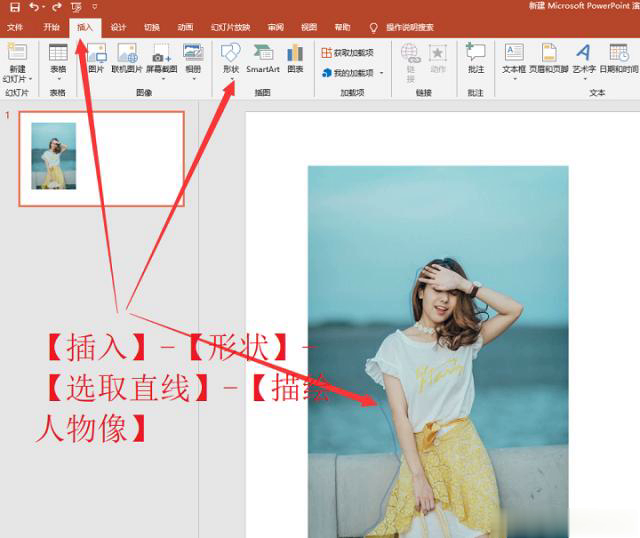
Task: Open Online Pictures (联机图片)
Action: 127,58
